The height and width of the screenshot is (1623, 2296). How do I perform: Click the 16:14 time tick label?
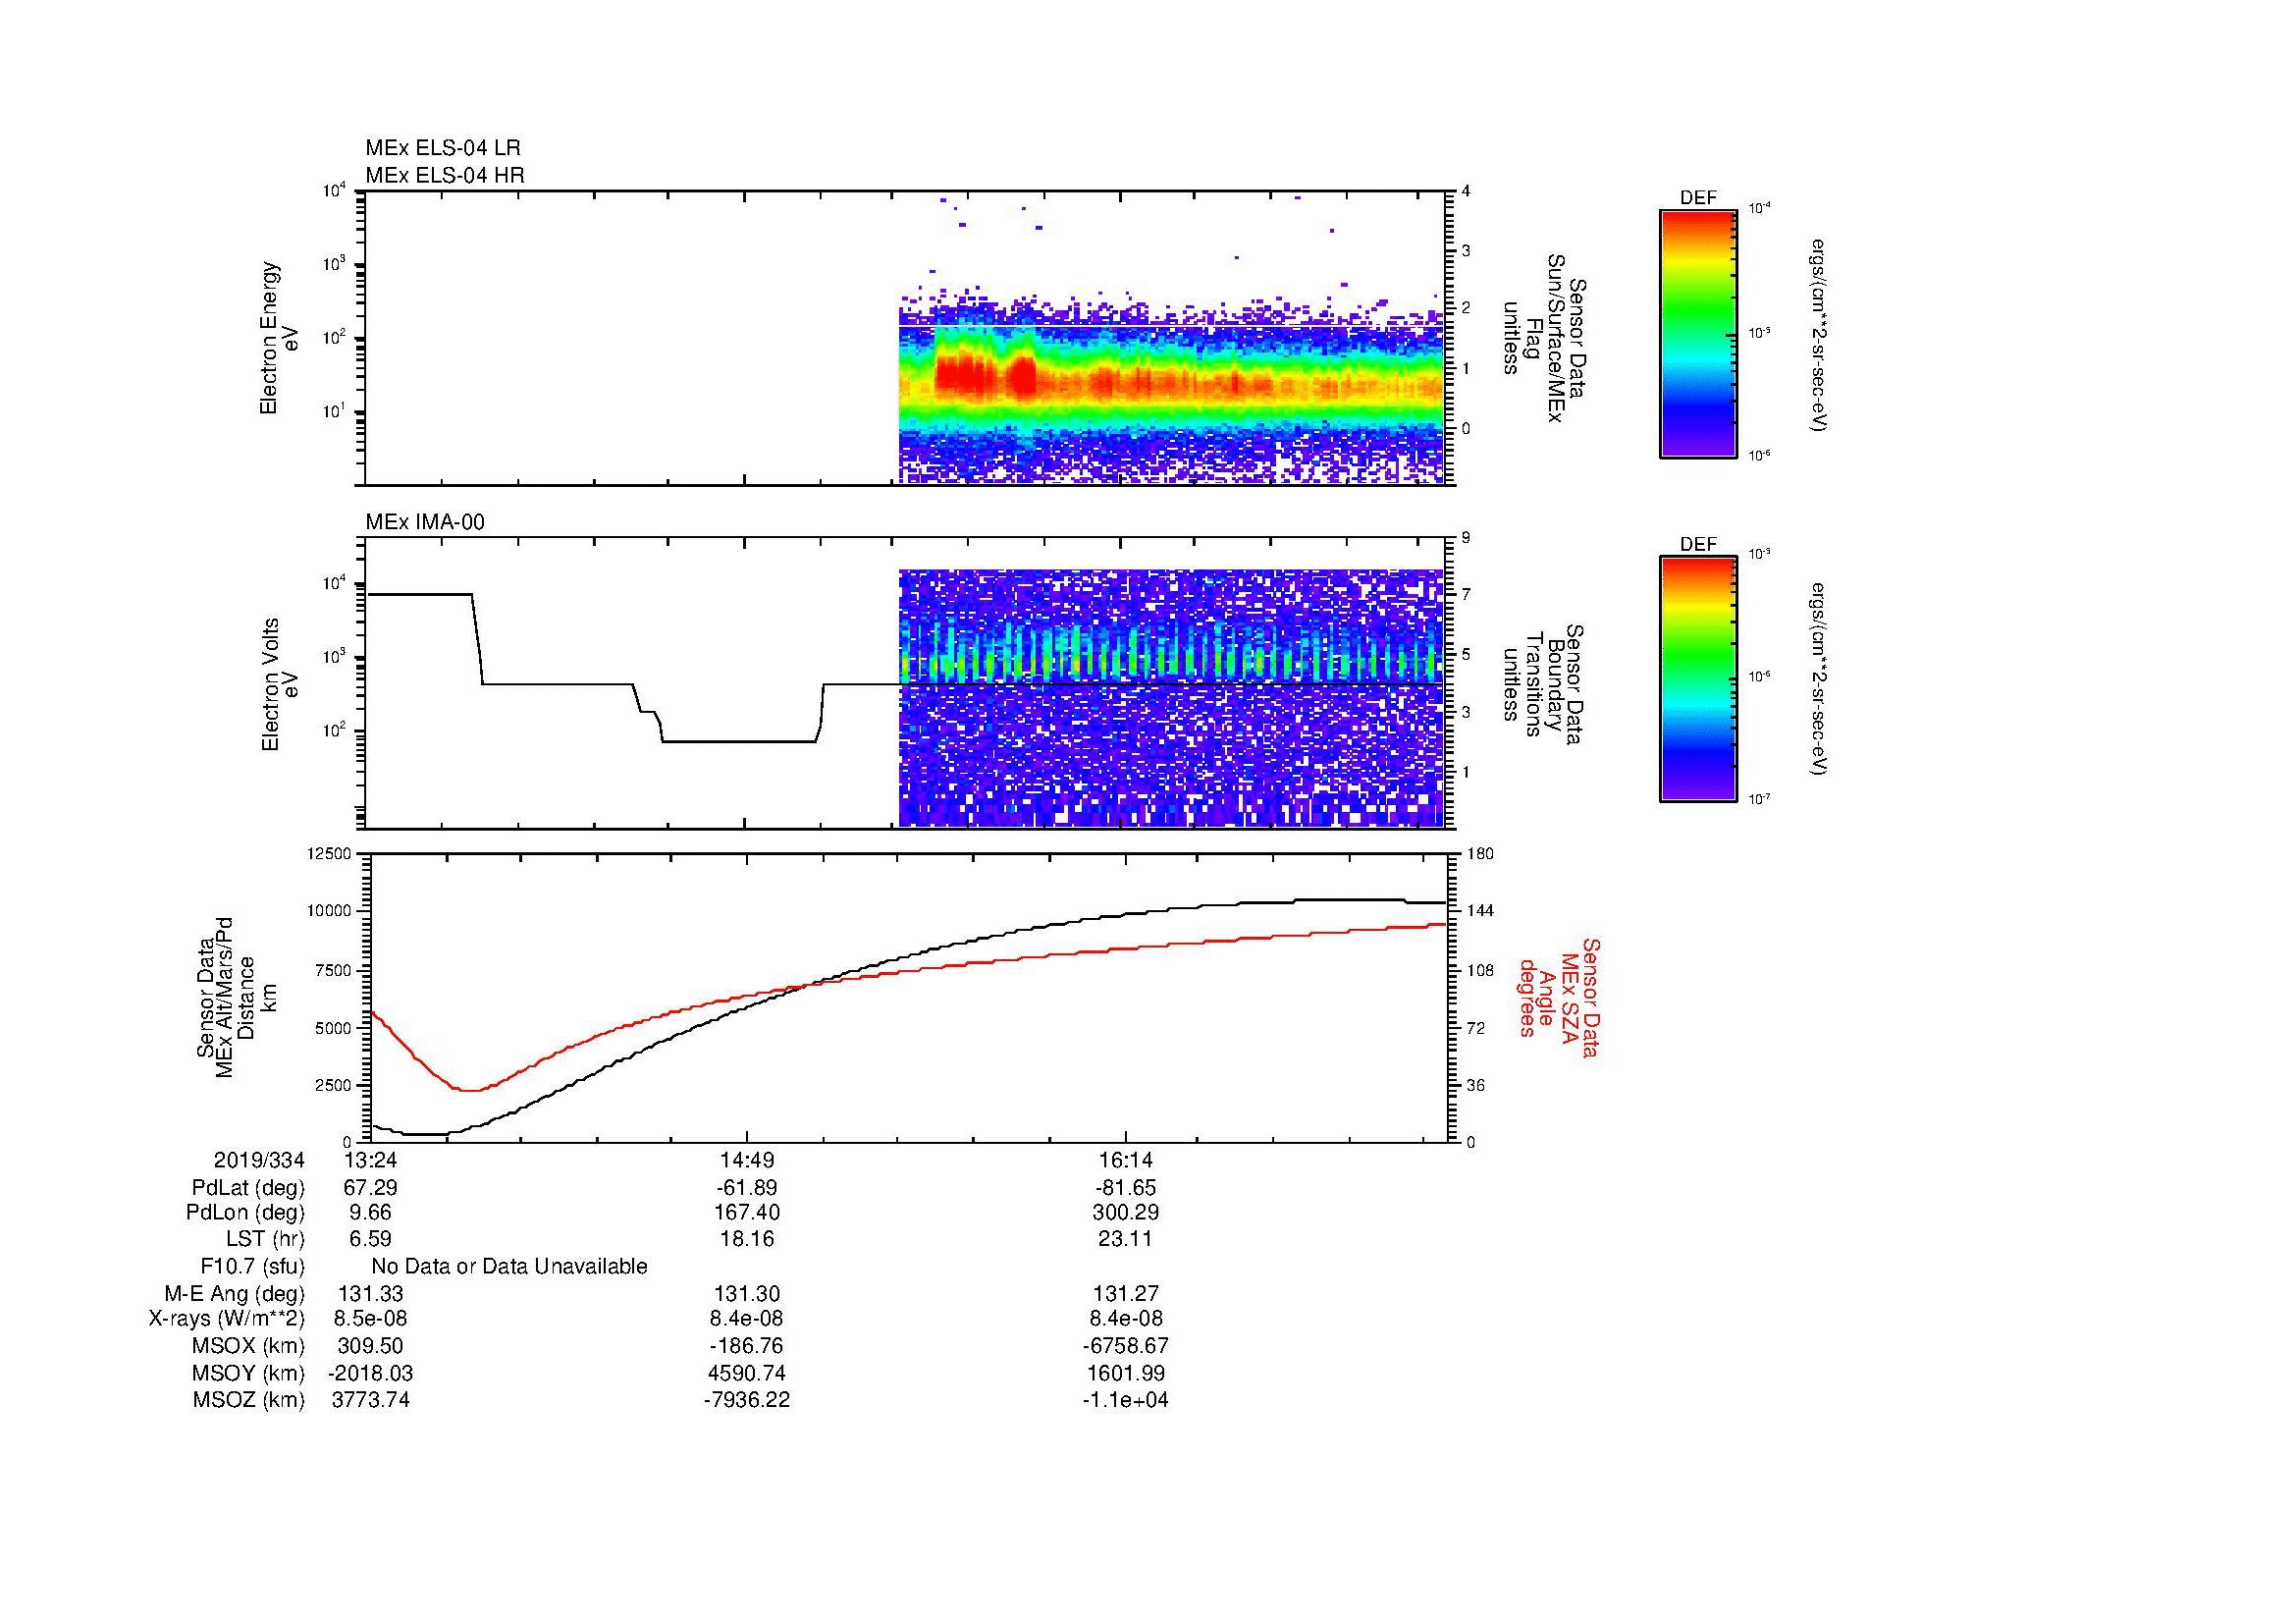point(1126,1160)
